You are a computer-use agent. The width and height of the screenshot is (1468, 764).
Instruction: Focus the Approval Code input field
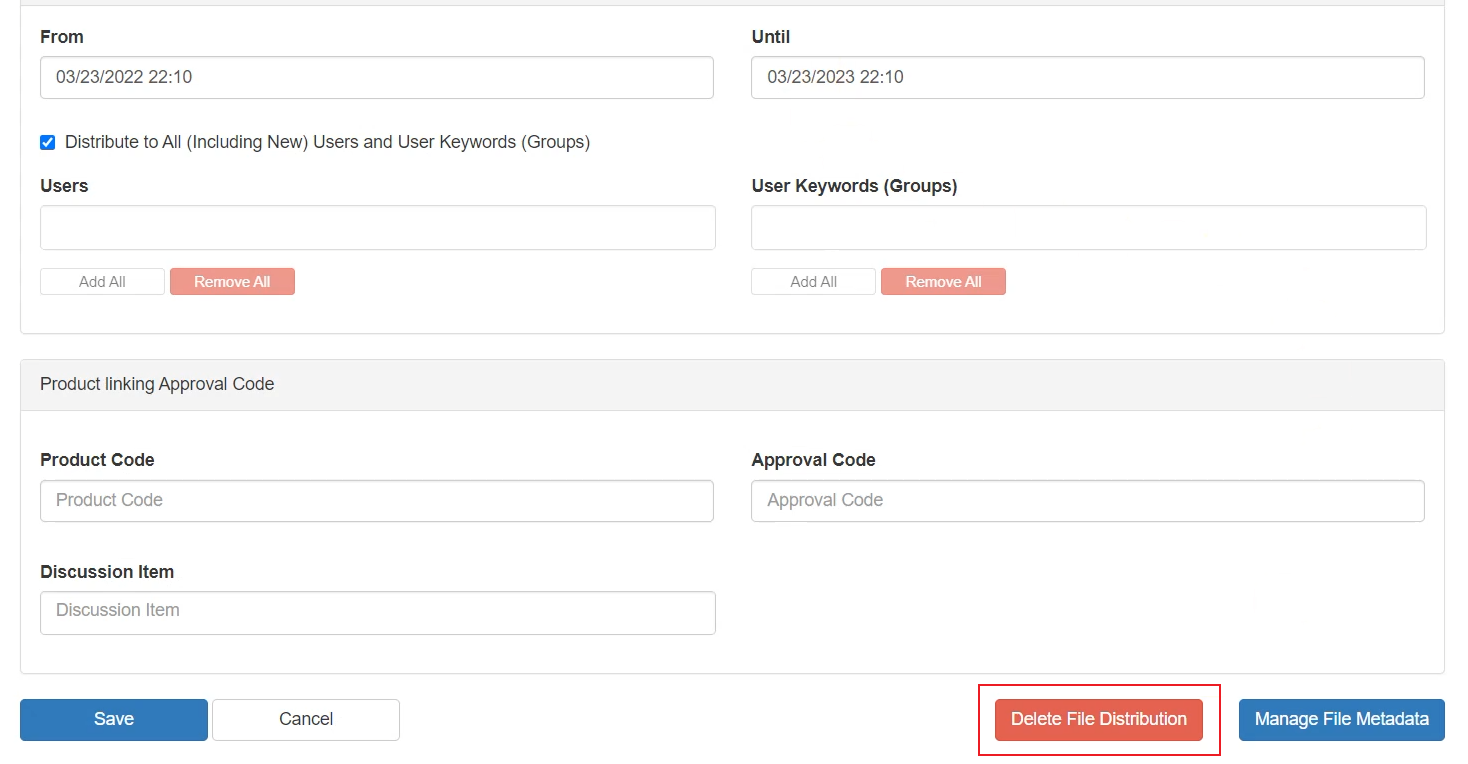pos(1087,500)
